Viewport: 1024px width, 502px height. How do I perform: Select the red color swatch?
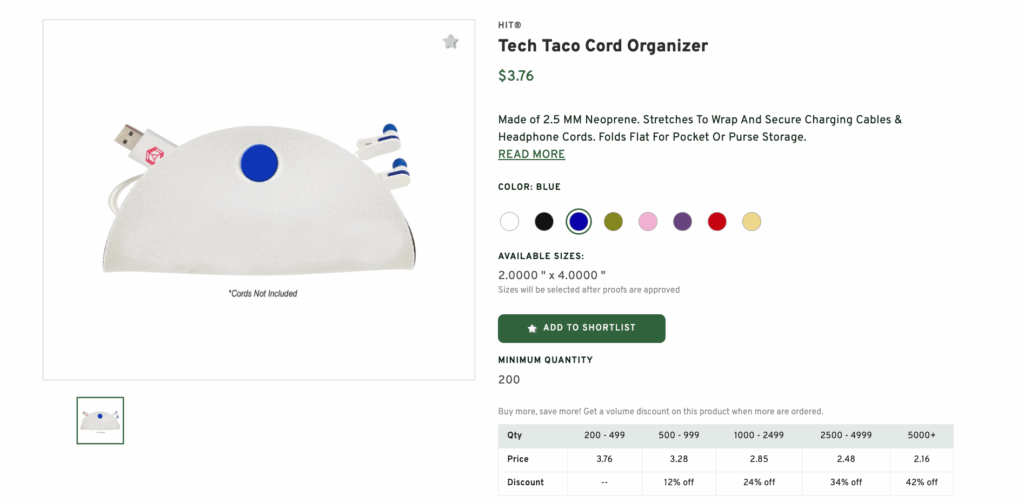point(717,221)
